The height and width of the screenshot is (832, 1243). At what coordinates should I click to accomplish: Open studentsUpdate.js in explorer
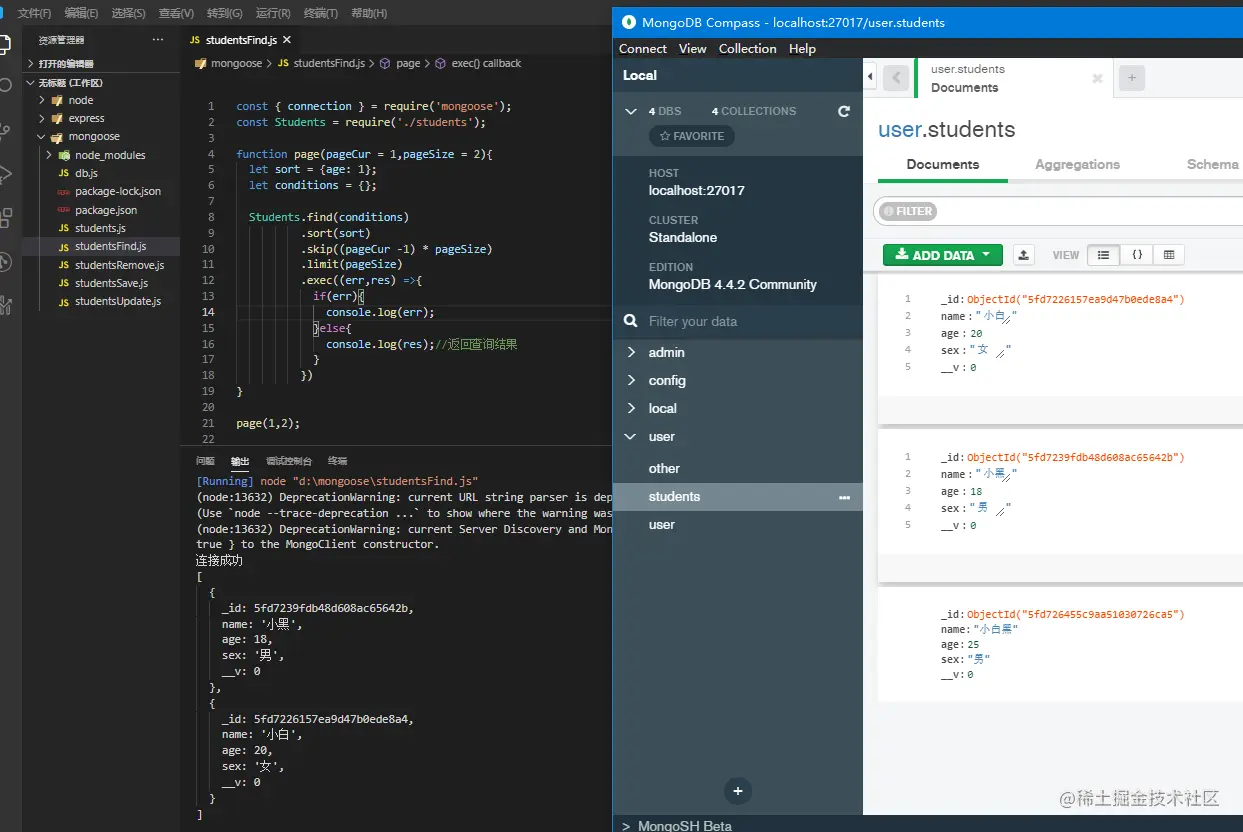pos(117,301)
